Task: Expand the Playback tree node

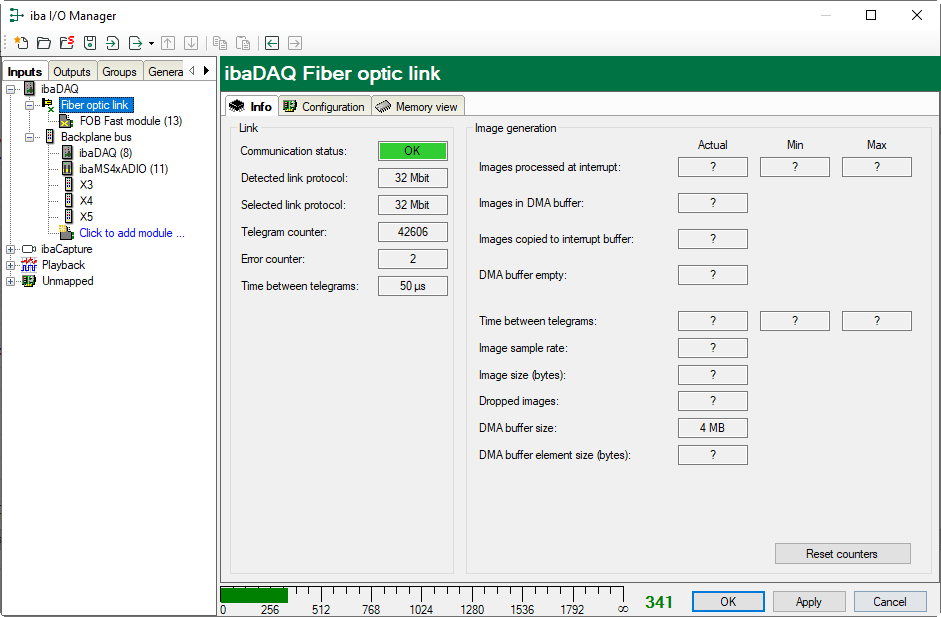Action: 11,265
